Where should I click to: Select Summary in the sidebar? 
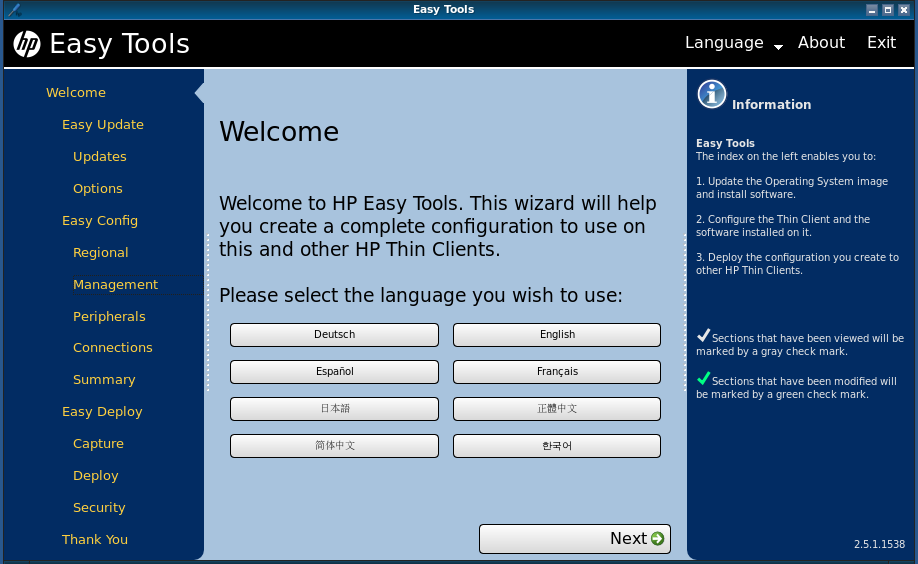(x=104, y=380)
